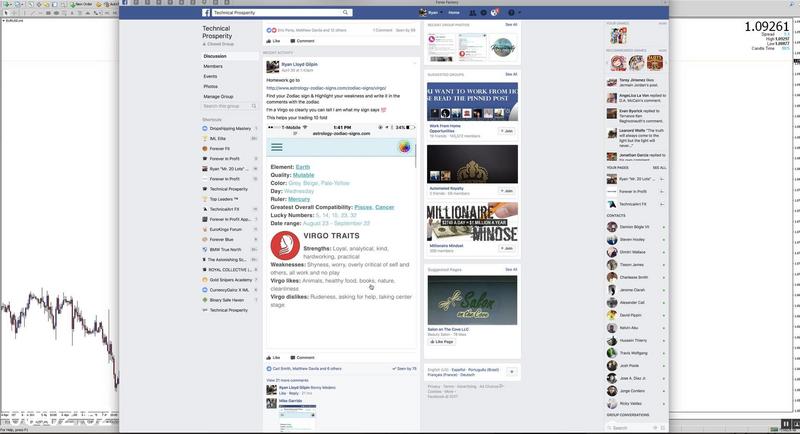Click New Order in the trading platform toolbar
Screen dimensions: 800x434
pos(81,4)
